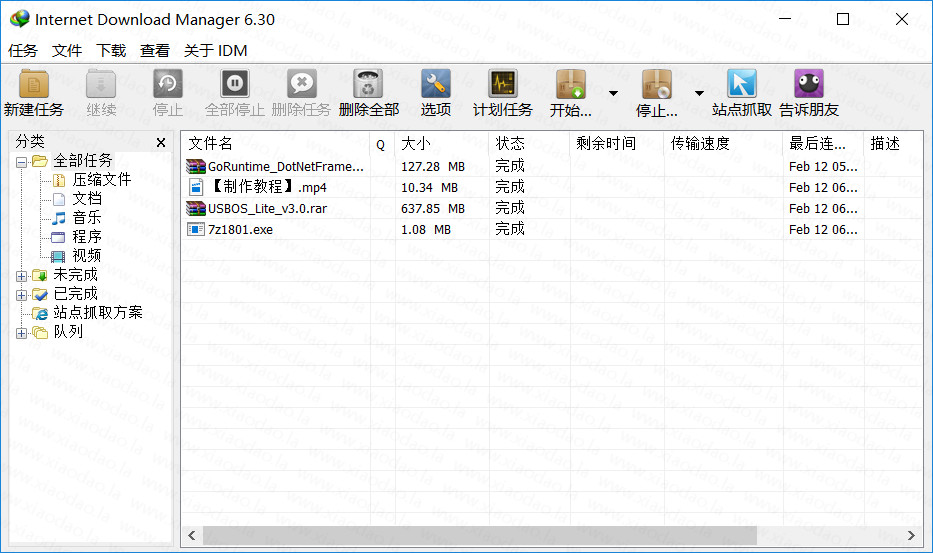Open the 文件 menu

[x=67, y=51]
